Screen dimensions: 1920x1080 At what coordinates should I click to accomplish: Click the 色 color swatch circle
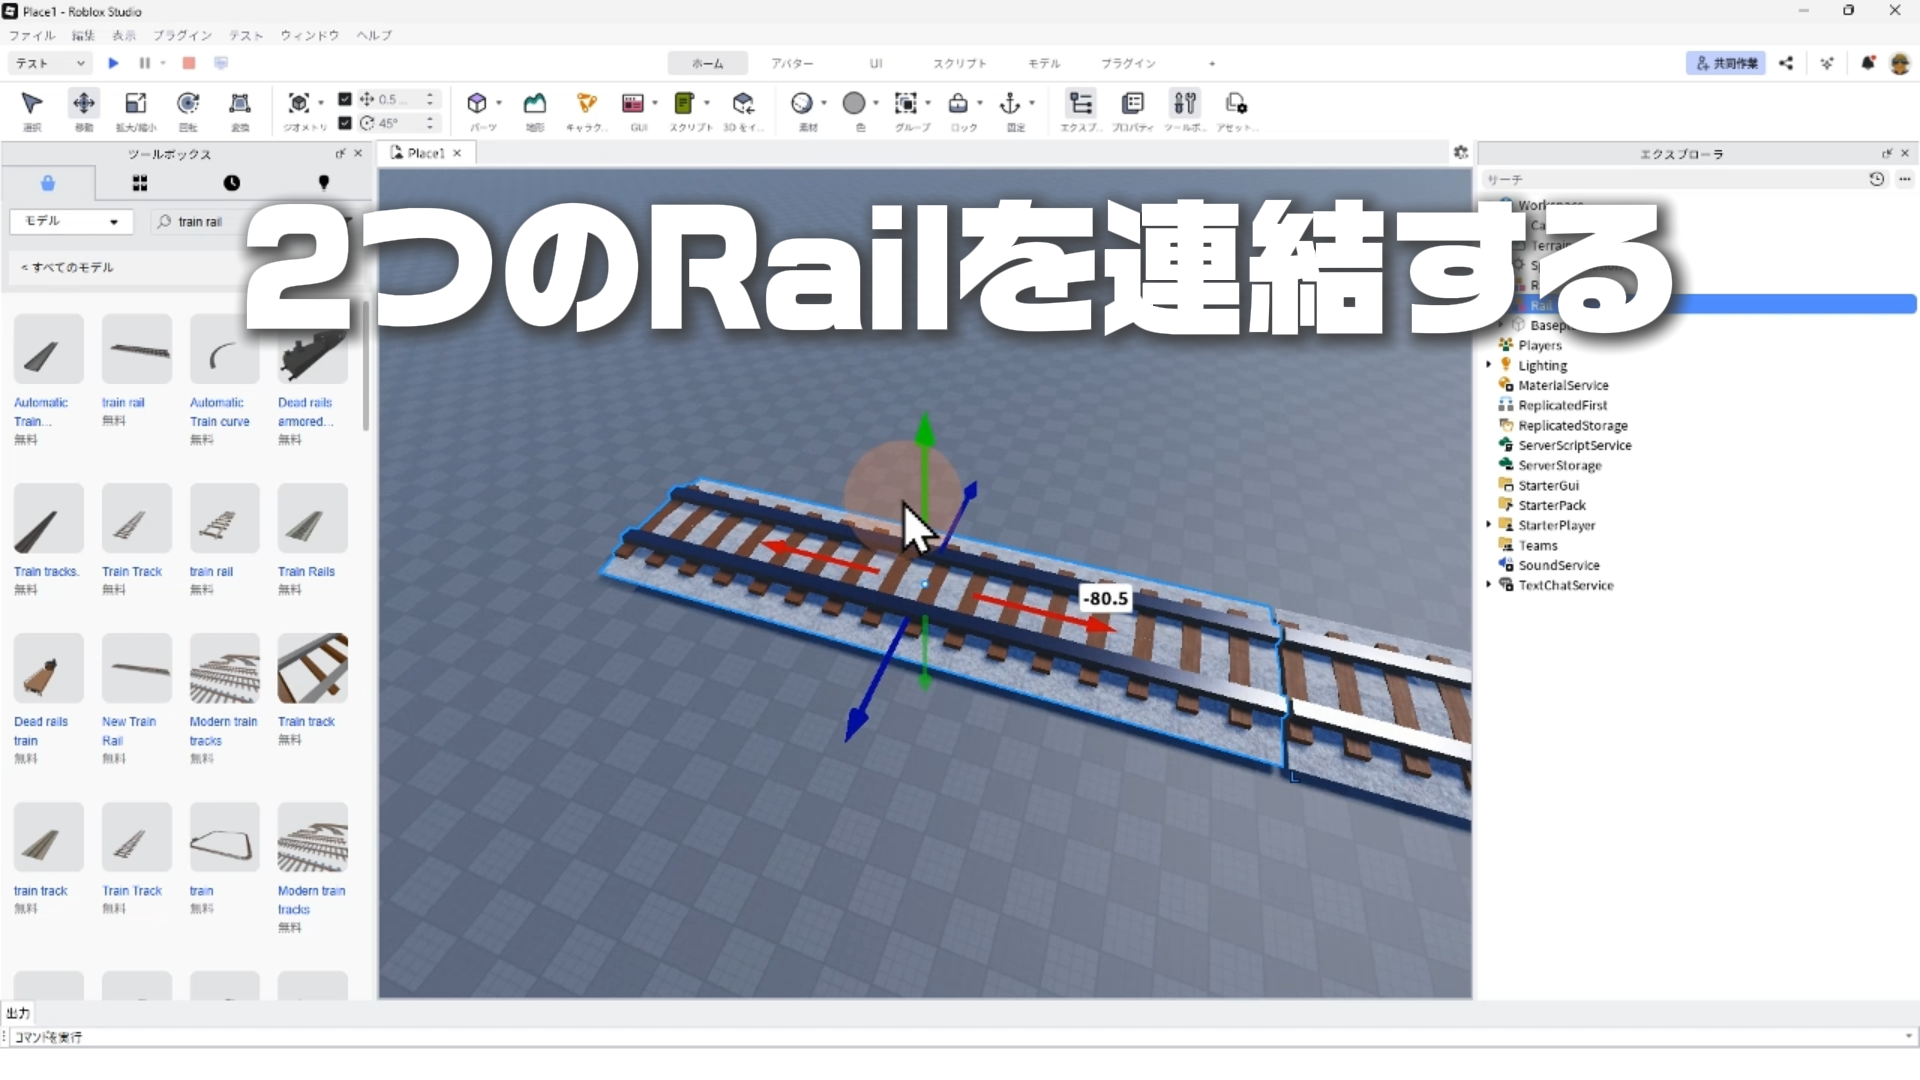click(854, 103)
